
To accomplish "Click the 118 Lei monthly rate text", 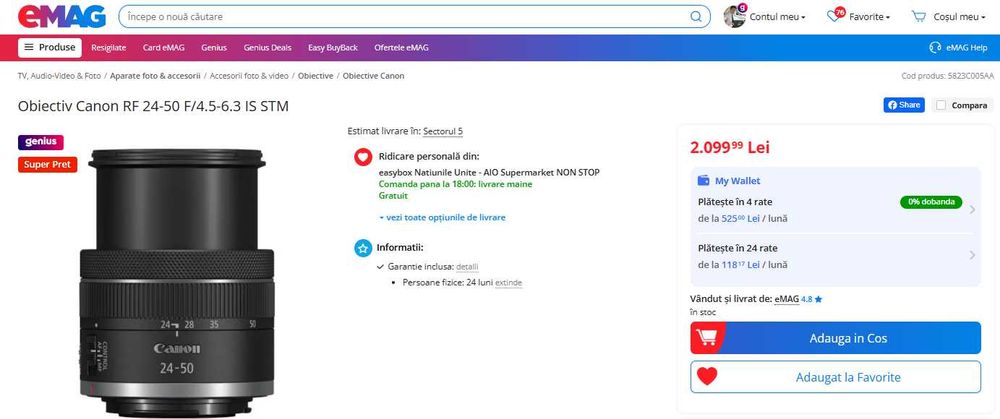I will pyautogui.click(x=742, y=264).
